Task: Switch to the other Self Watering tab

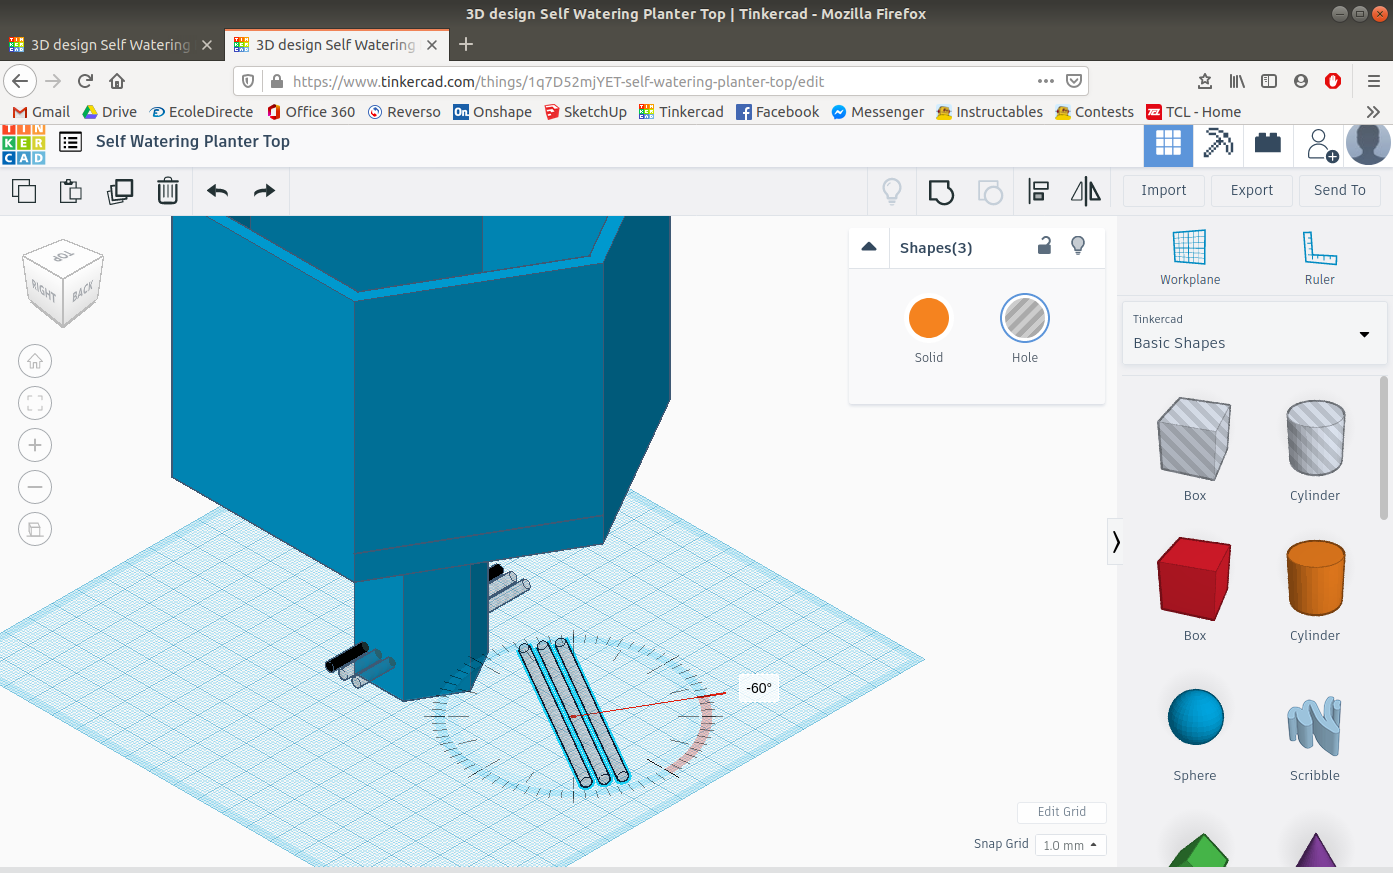Action: [110, 44]
